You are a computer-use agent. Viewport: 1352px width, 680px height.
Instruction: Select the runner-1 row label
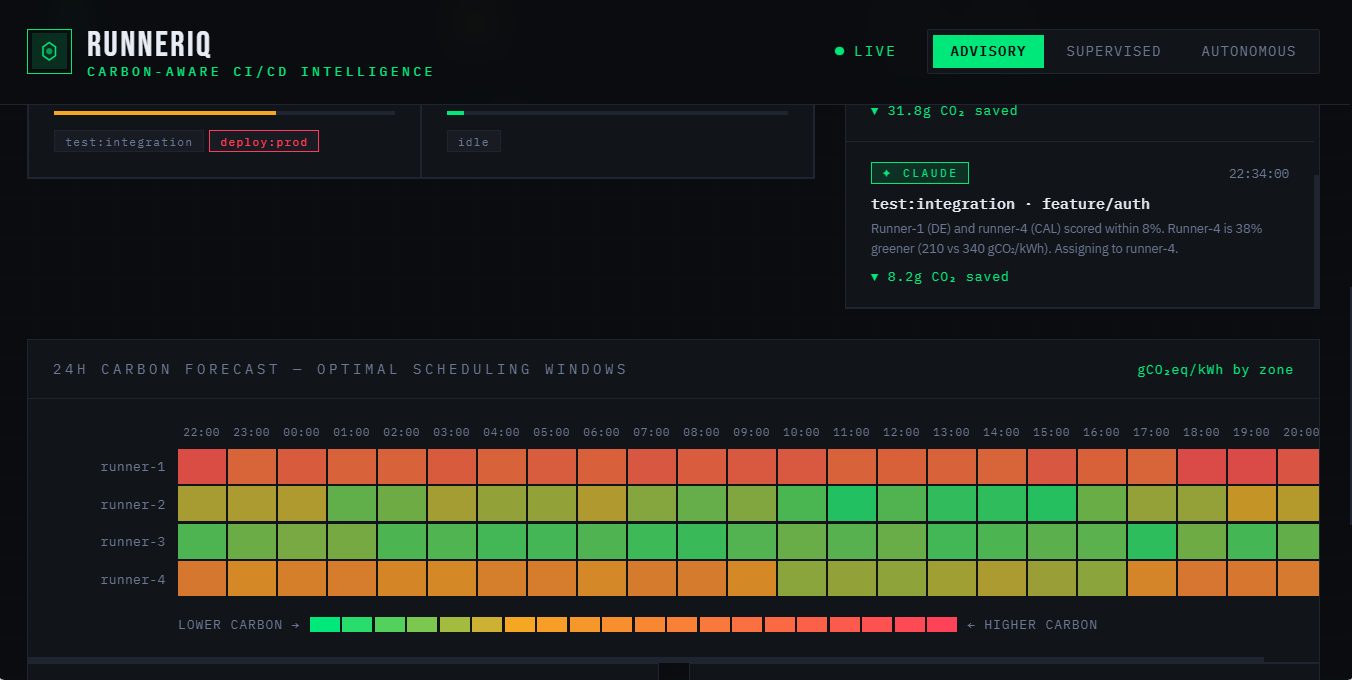click(133, 467)
